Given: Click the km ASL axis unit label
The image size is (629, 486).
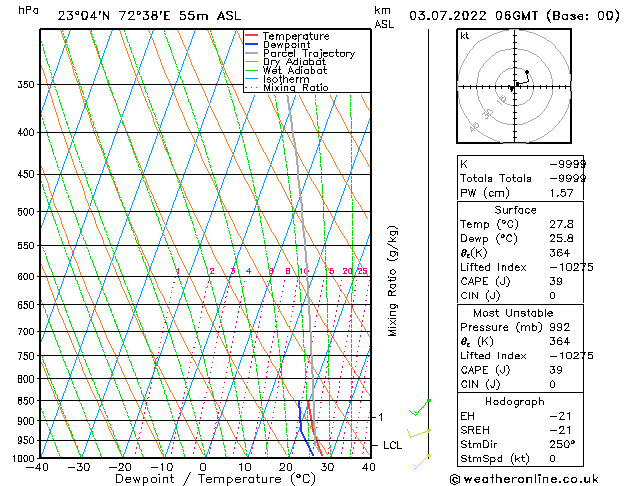Looking at the screenshot, I should 384,17.
